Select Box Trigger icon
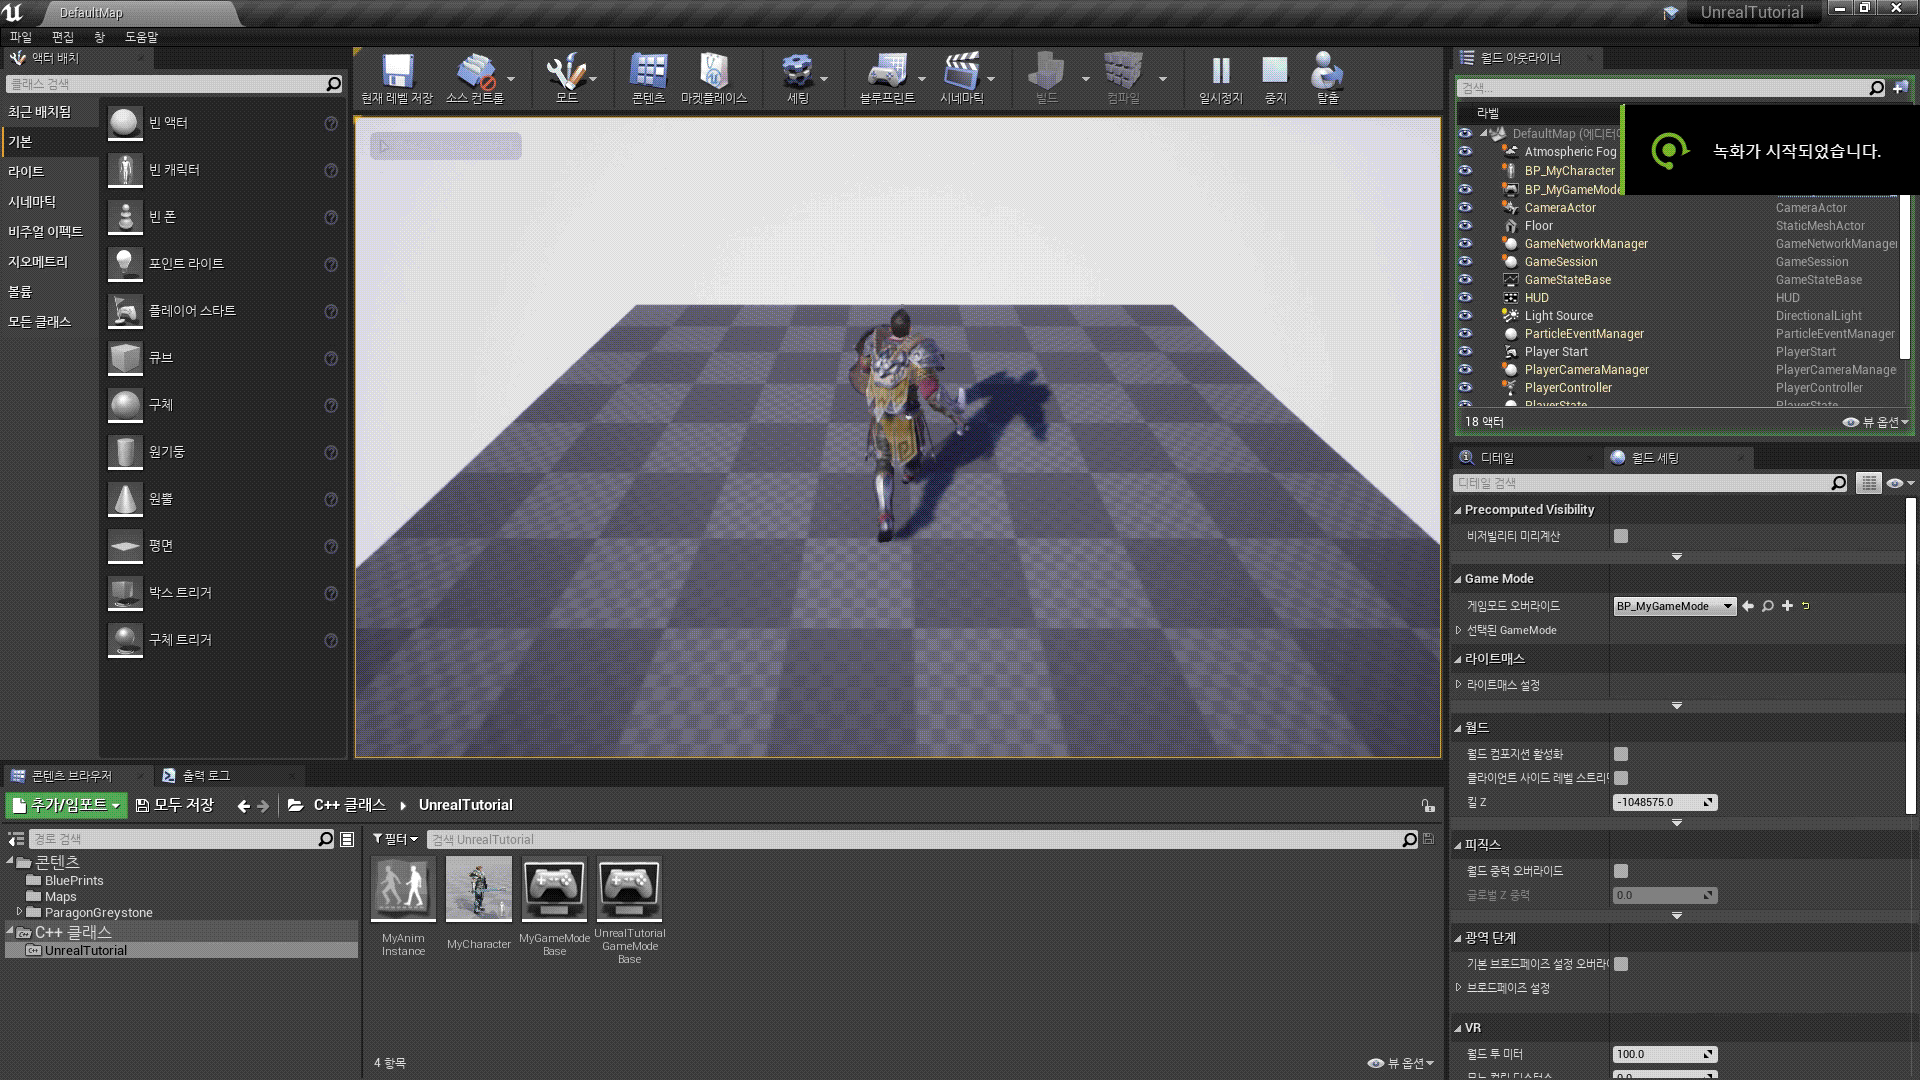Image resolution: width=1920 pixels, height=1080 pixels. click(x=125, y=593)
